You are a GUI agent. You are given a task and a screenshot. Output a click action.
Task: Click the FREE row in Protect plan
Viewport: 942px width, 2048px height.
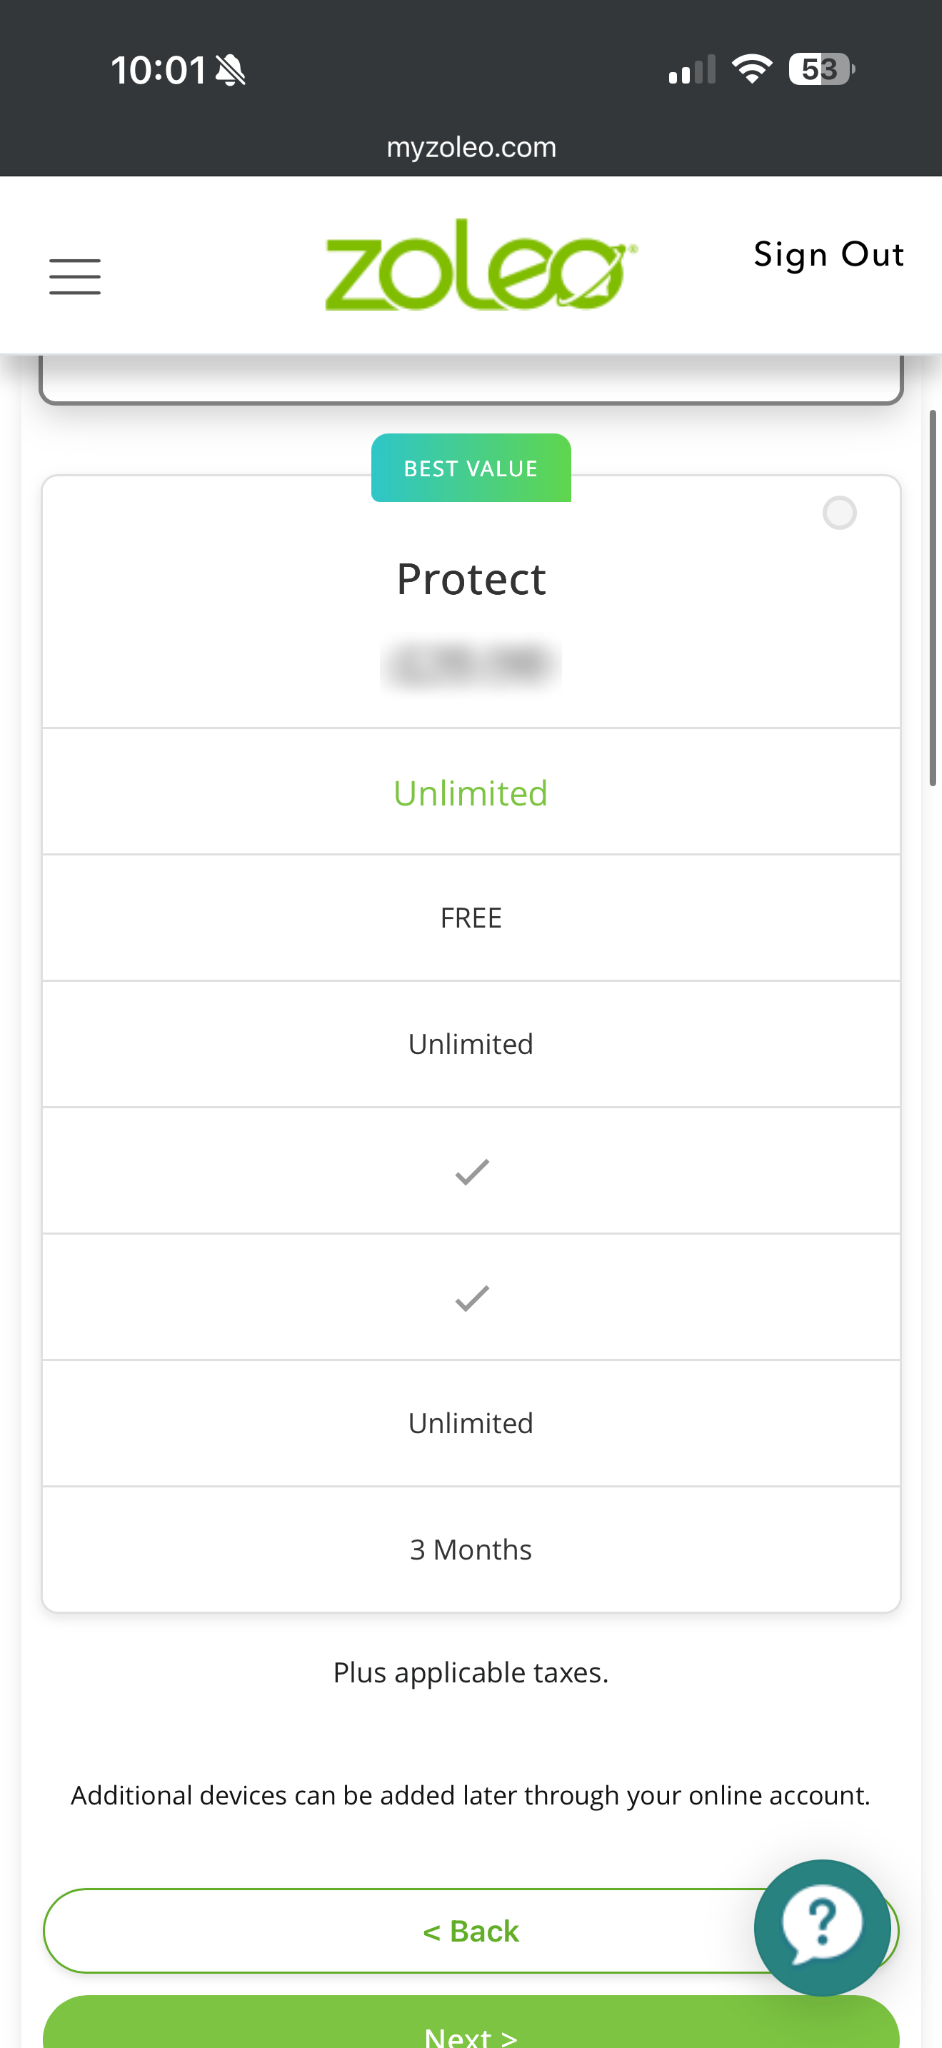point(471,918)
